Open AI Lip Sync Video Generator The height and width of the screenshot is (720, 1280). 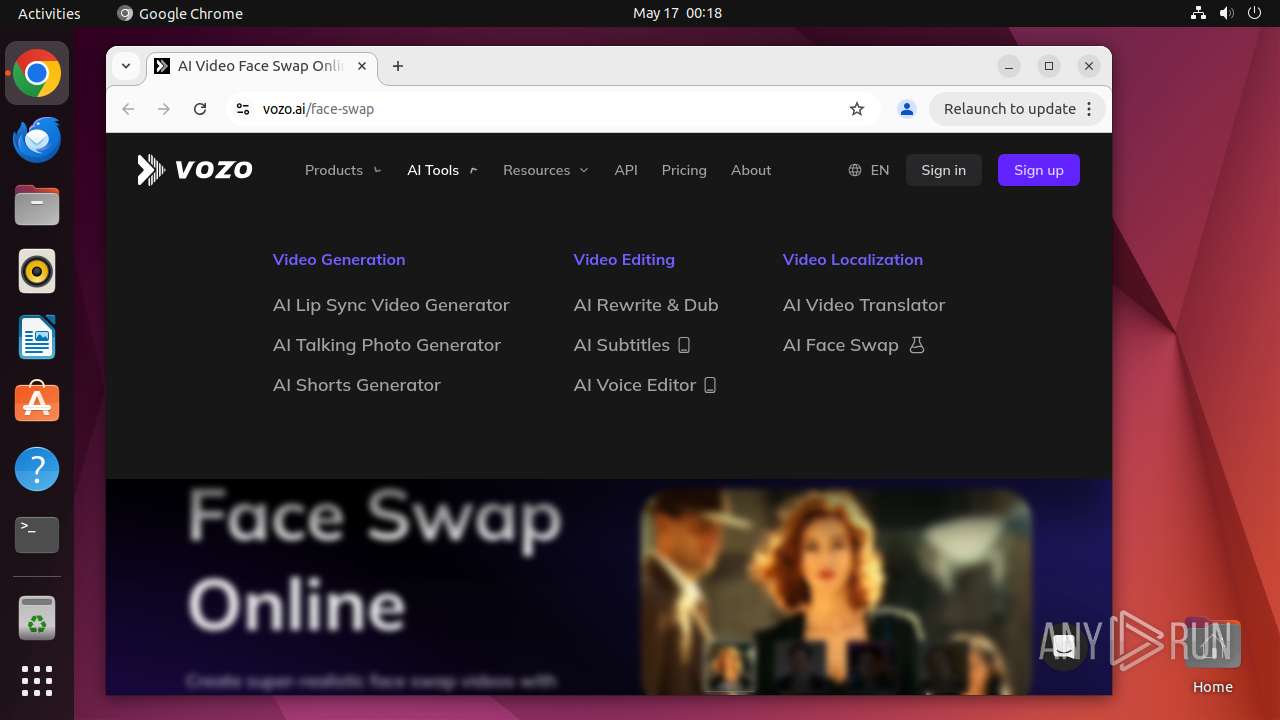(x=391, y=305)
